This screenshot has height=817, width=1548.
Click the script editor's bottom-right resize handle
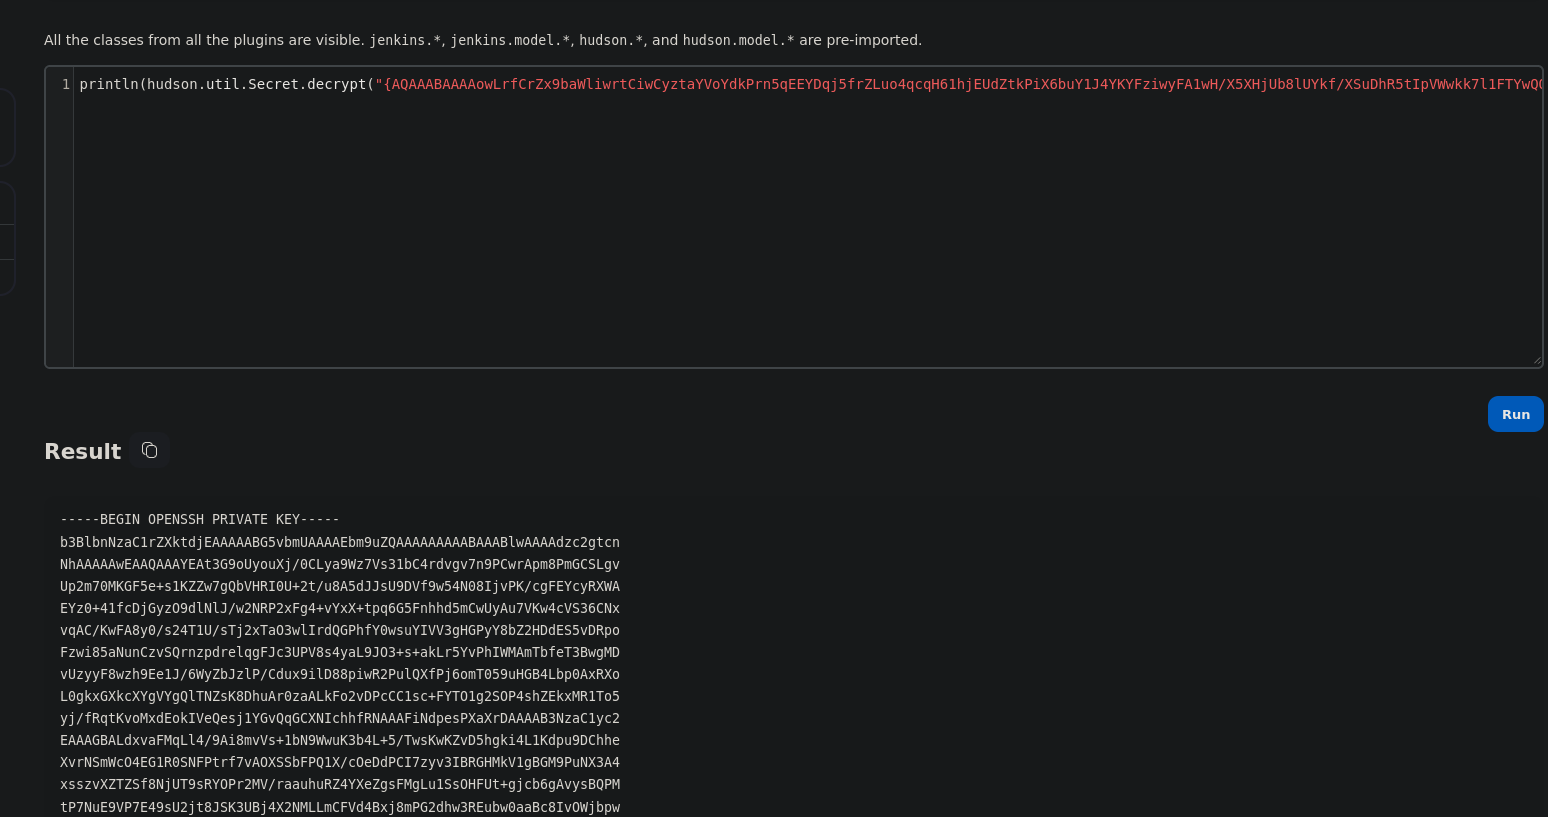[x=1537, y=361]
